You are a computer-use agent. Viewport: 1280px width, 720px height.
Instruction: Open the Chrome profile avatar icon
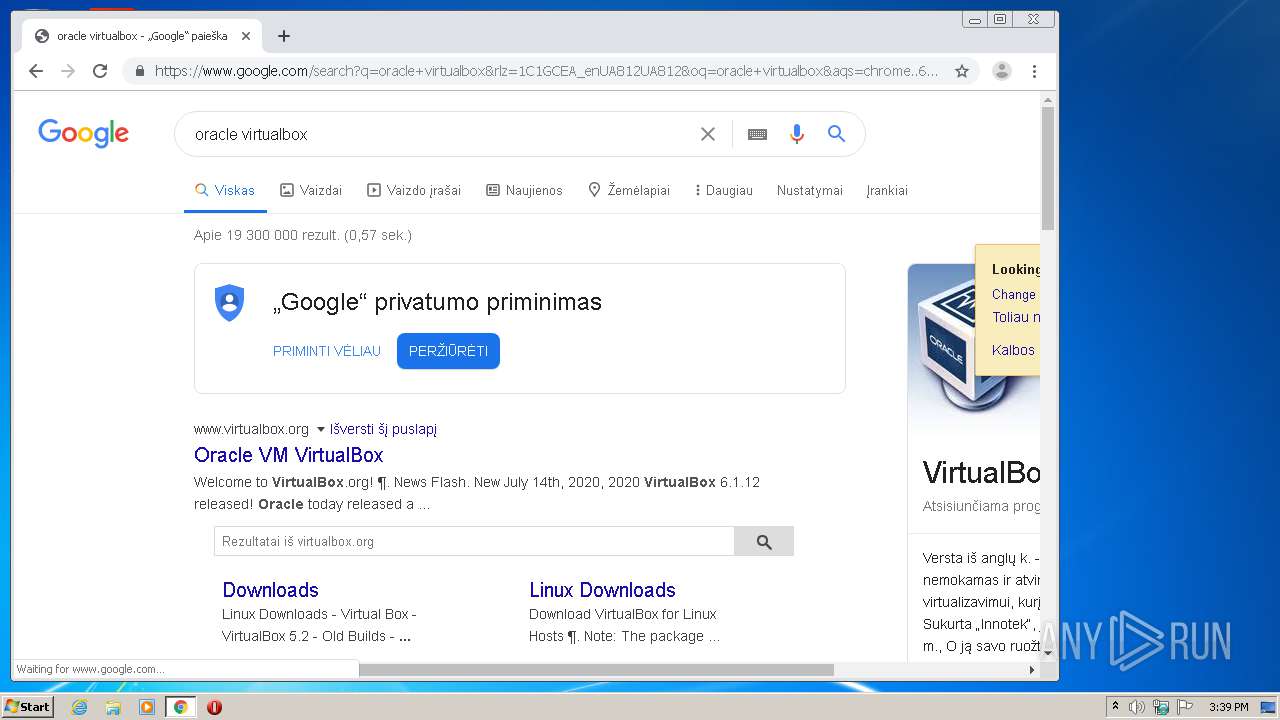(1001, 71)
